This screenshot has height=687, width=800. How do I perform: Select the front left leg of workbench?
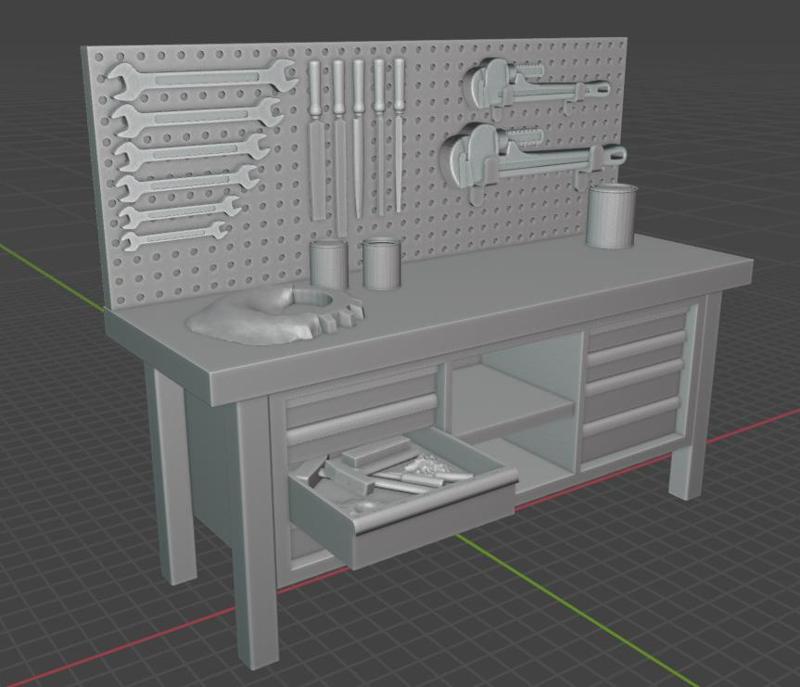click(256, 533)
